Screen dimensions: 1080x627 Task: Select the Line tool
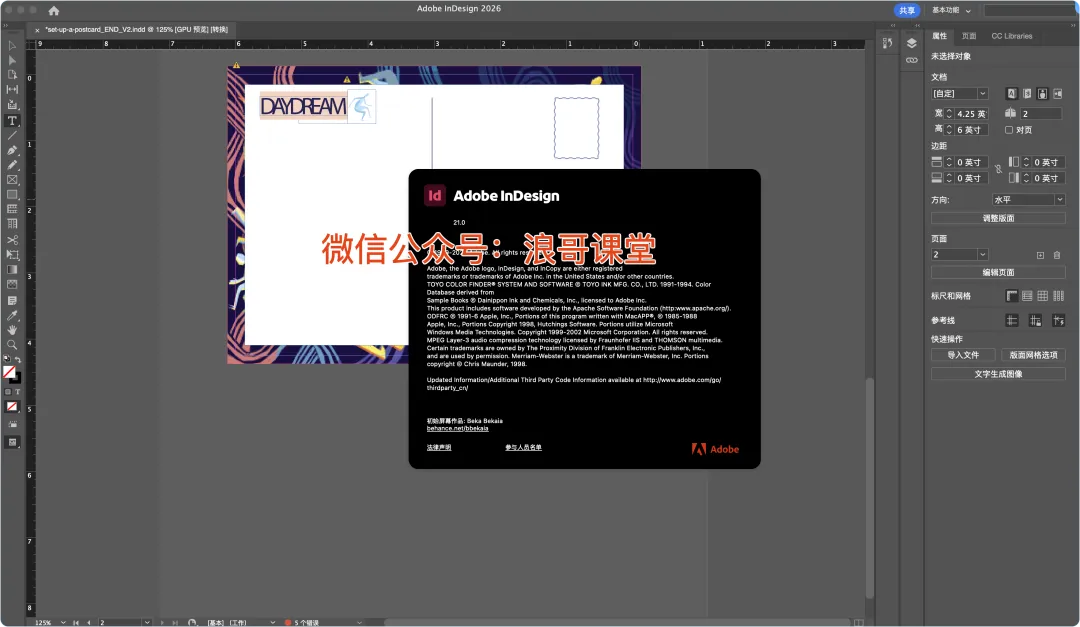12,135
